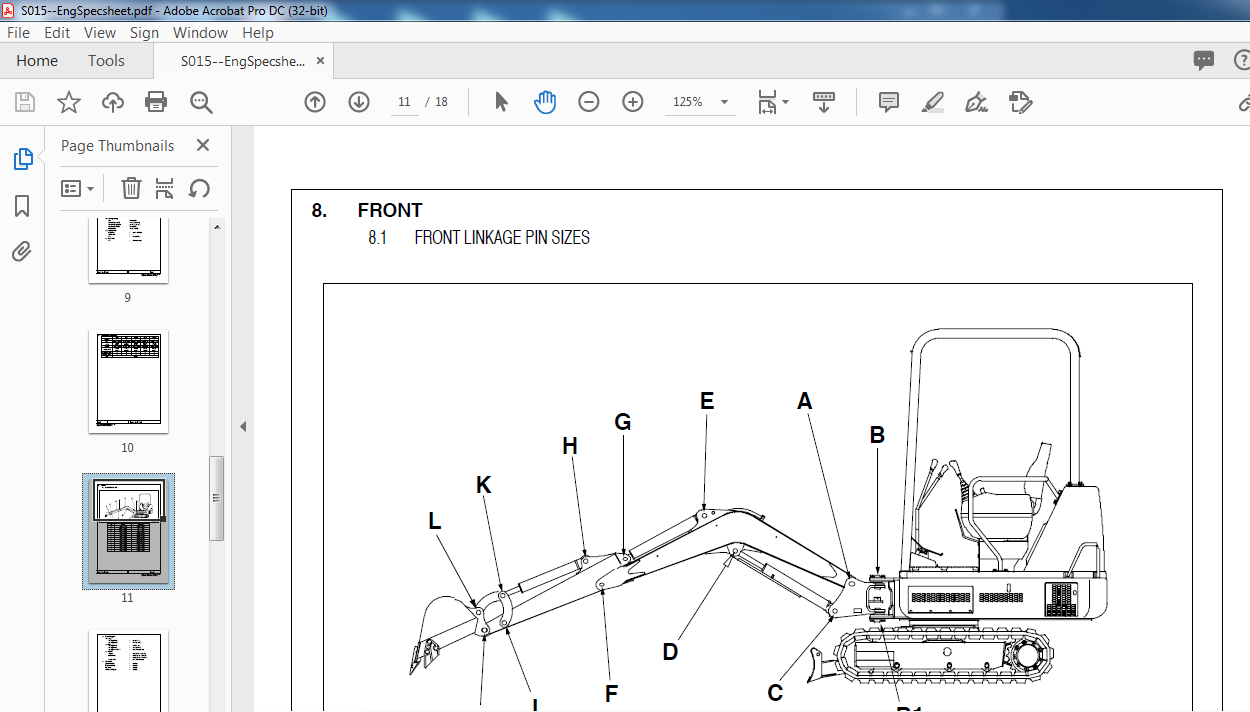Click the label E in the diagram
1250x712 pixels.
click(x=707, y=401)
